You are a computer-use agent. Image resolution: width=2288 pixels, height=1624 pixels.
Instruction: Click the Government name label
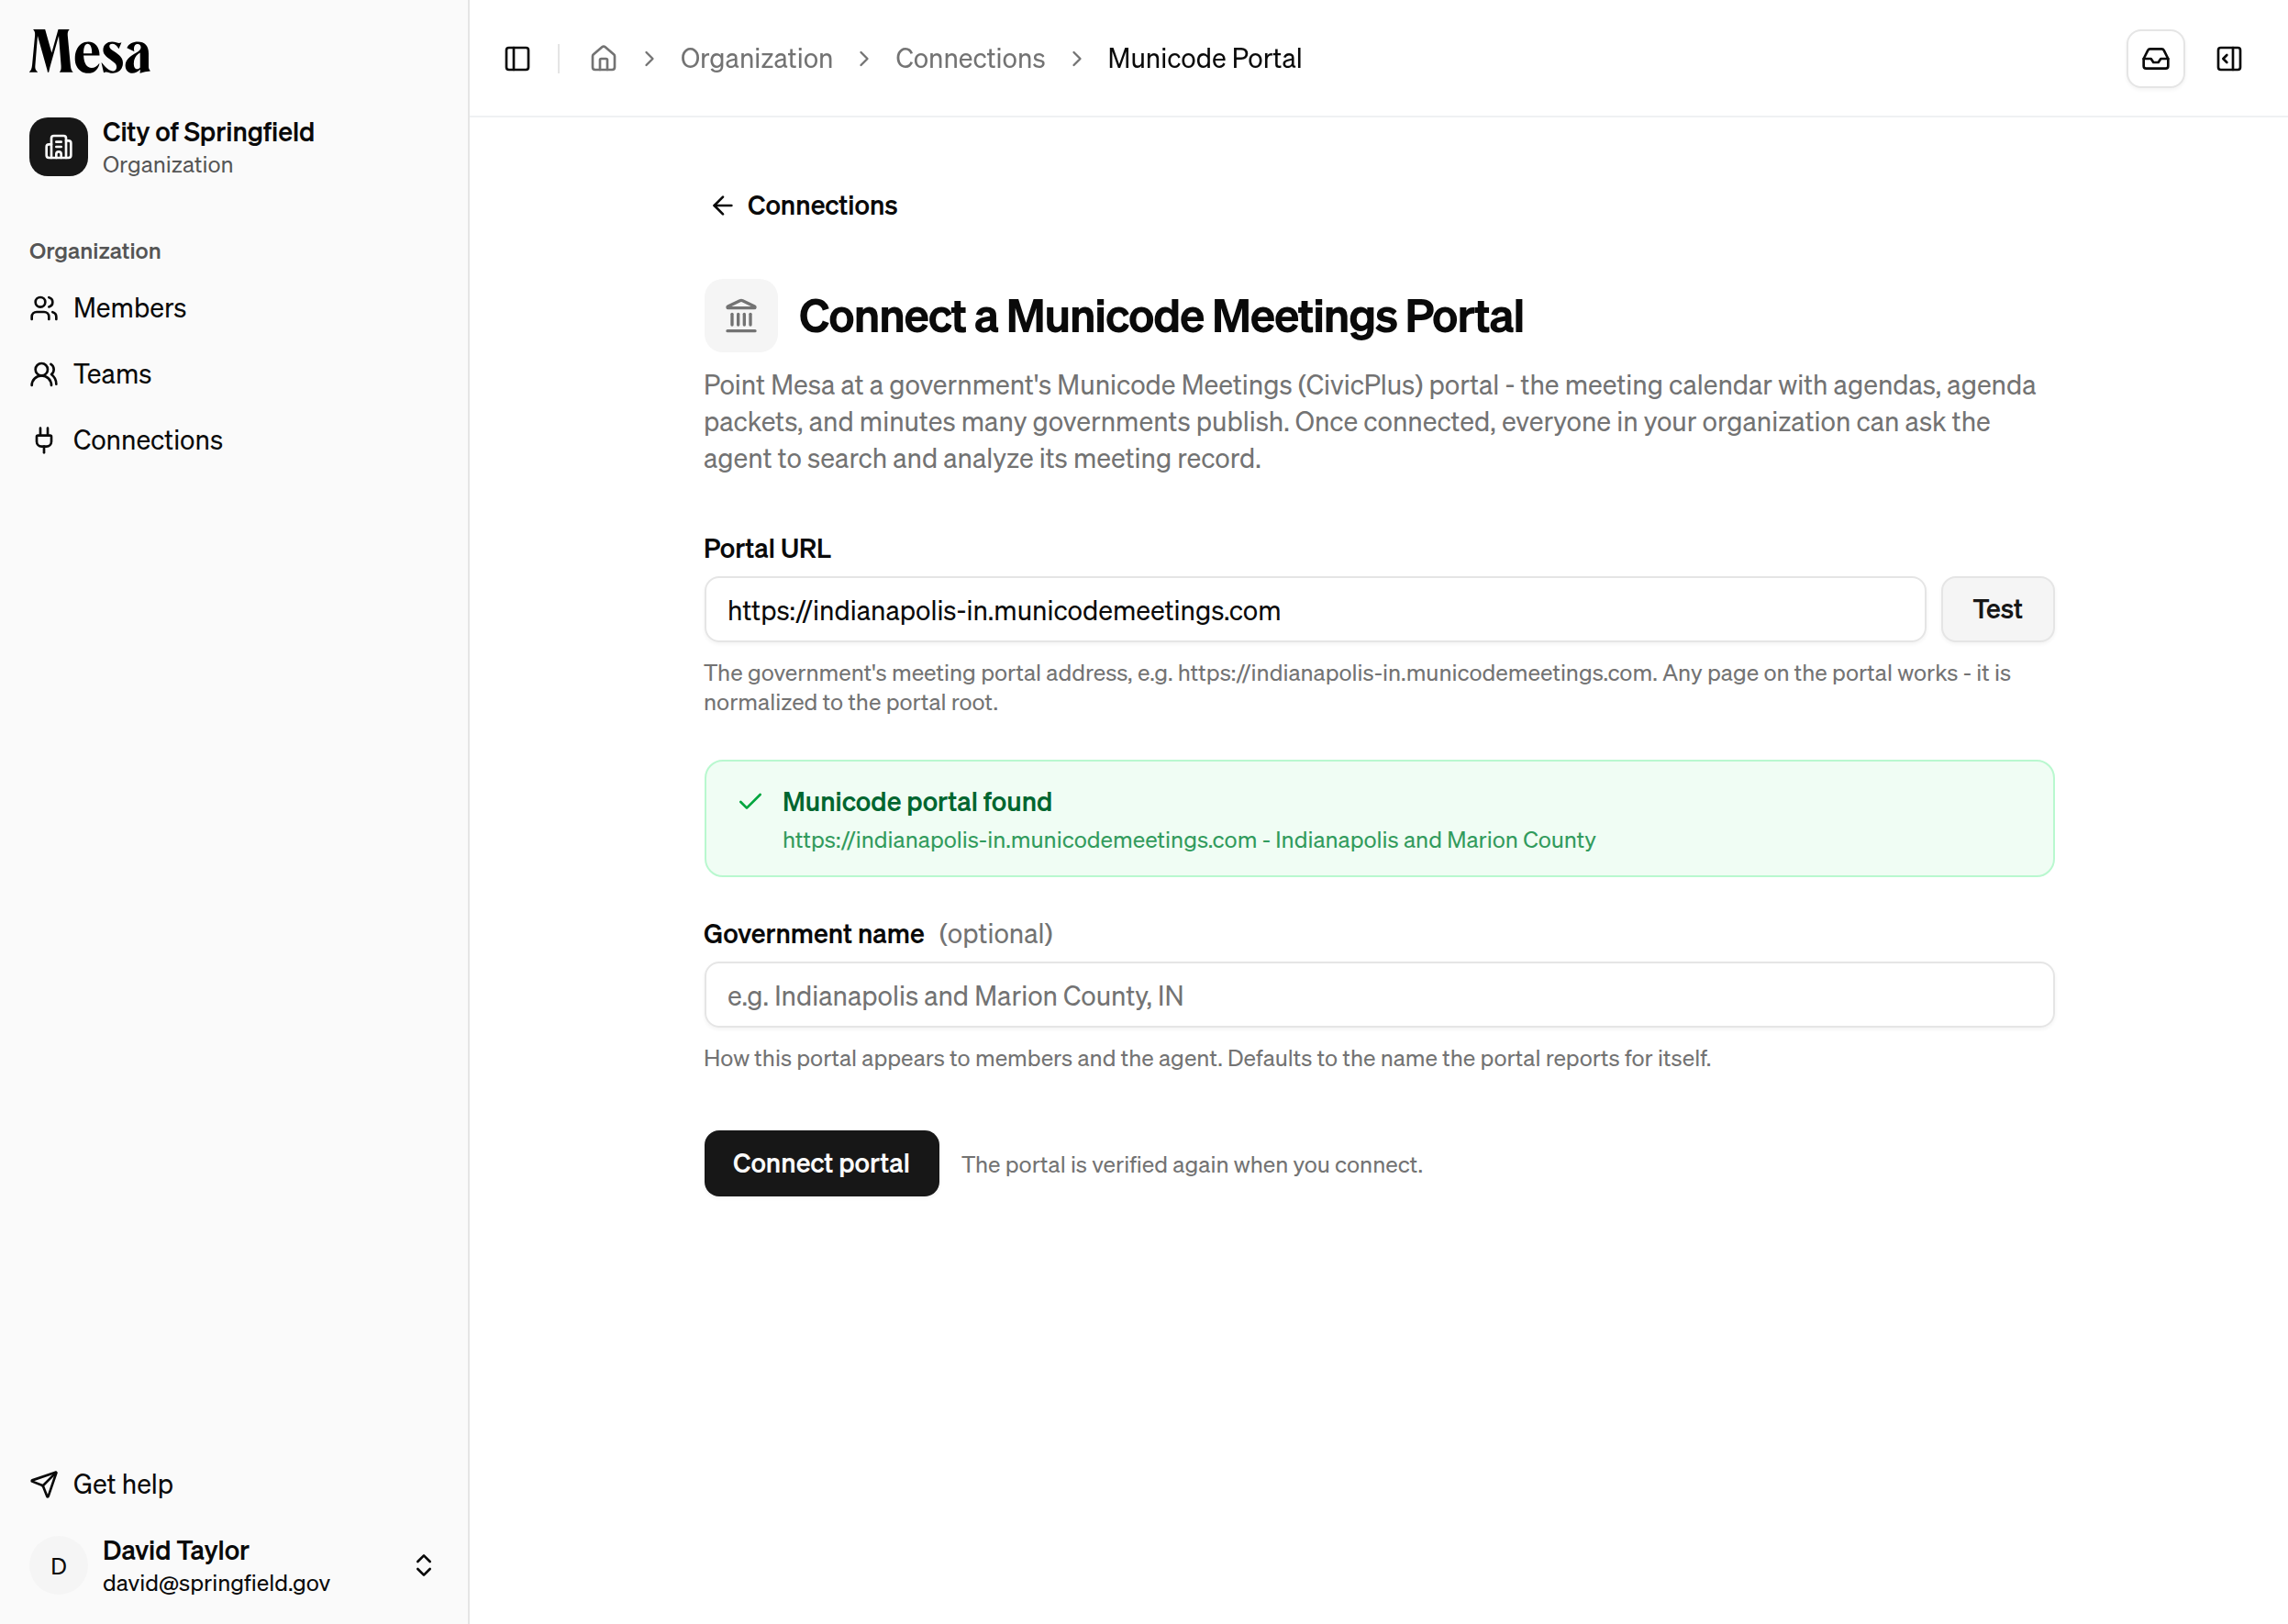(813, 934)
